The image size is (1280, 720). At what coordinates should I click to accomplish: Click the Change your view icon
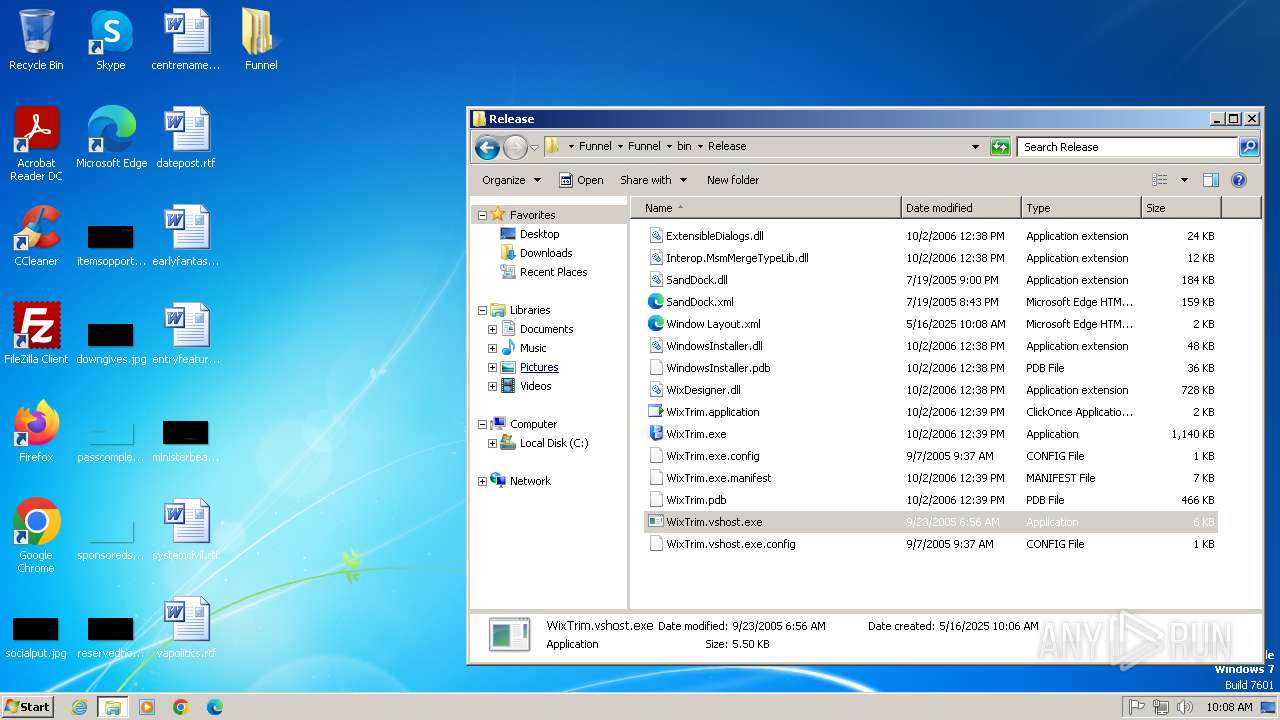click(x=1160, y=180)
